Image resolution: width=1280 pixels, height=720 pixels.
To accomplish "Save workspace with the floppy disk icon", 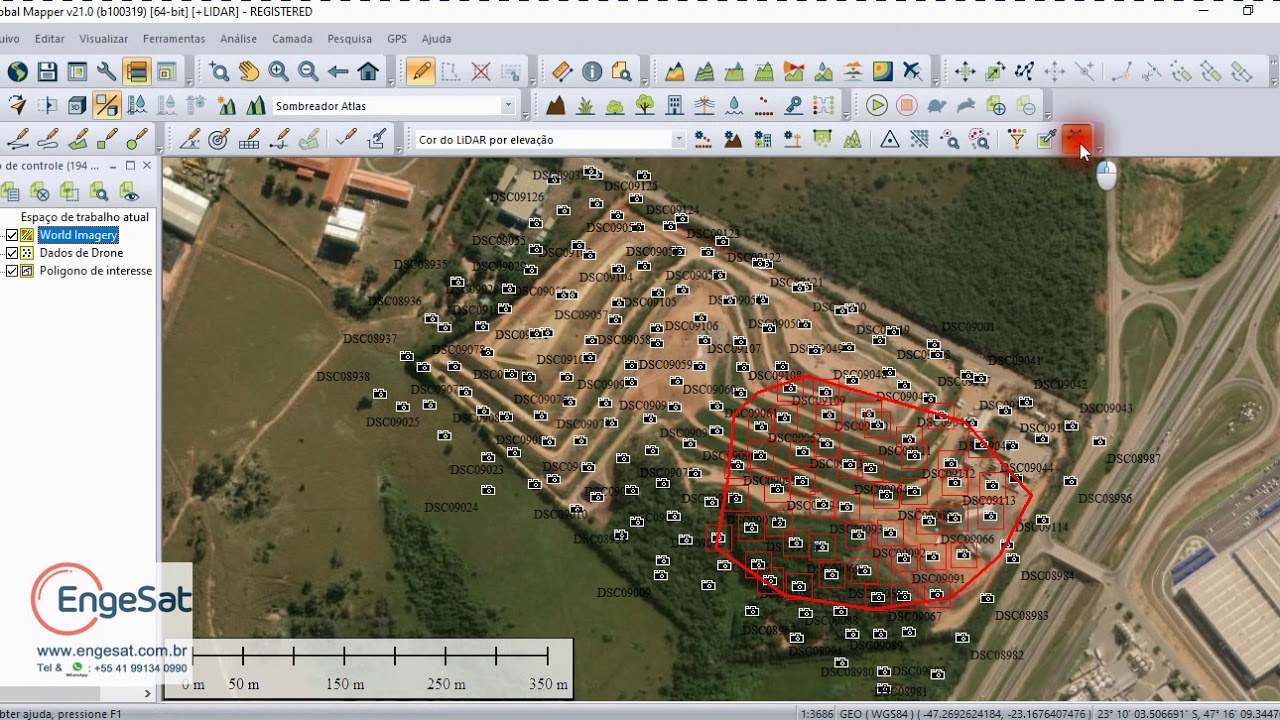I will pyautogui.click(x=47, y=72).
